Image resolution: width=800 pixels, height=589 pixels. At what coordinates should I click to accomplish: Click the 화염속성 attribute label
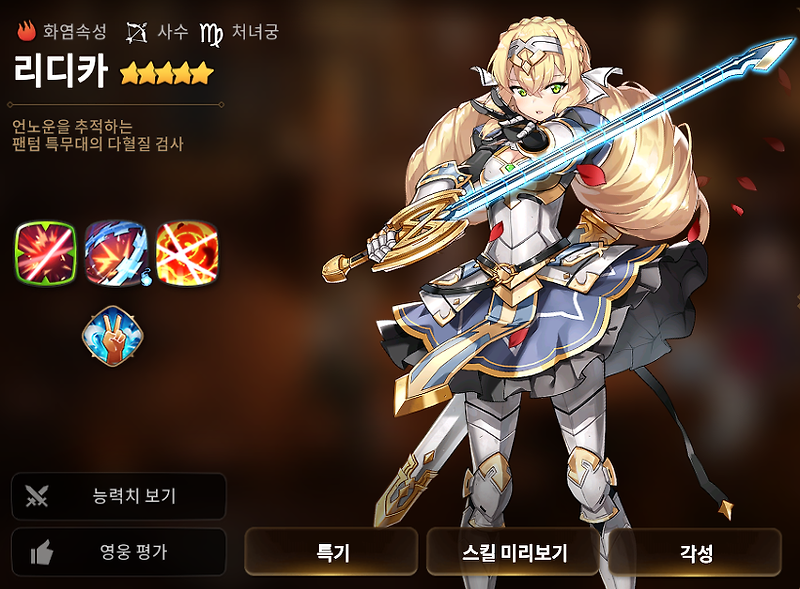(75, 32)
